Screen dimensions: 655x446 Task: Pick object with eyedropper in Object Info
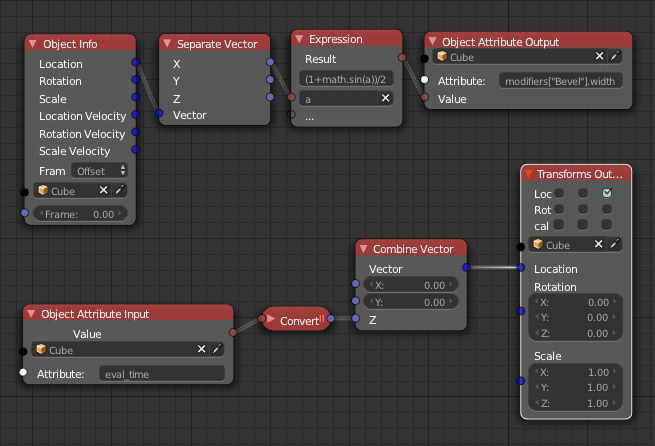point(119,190)
